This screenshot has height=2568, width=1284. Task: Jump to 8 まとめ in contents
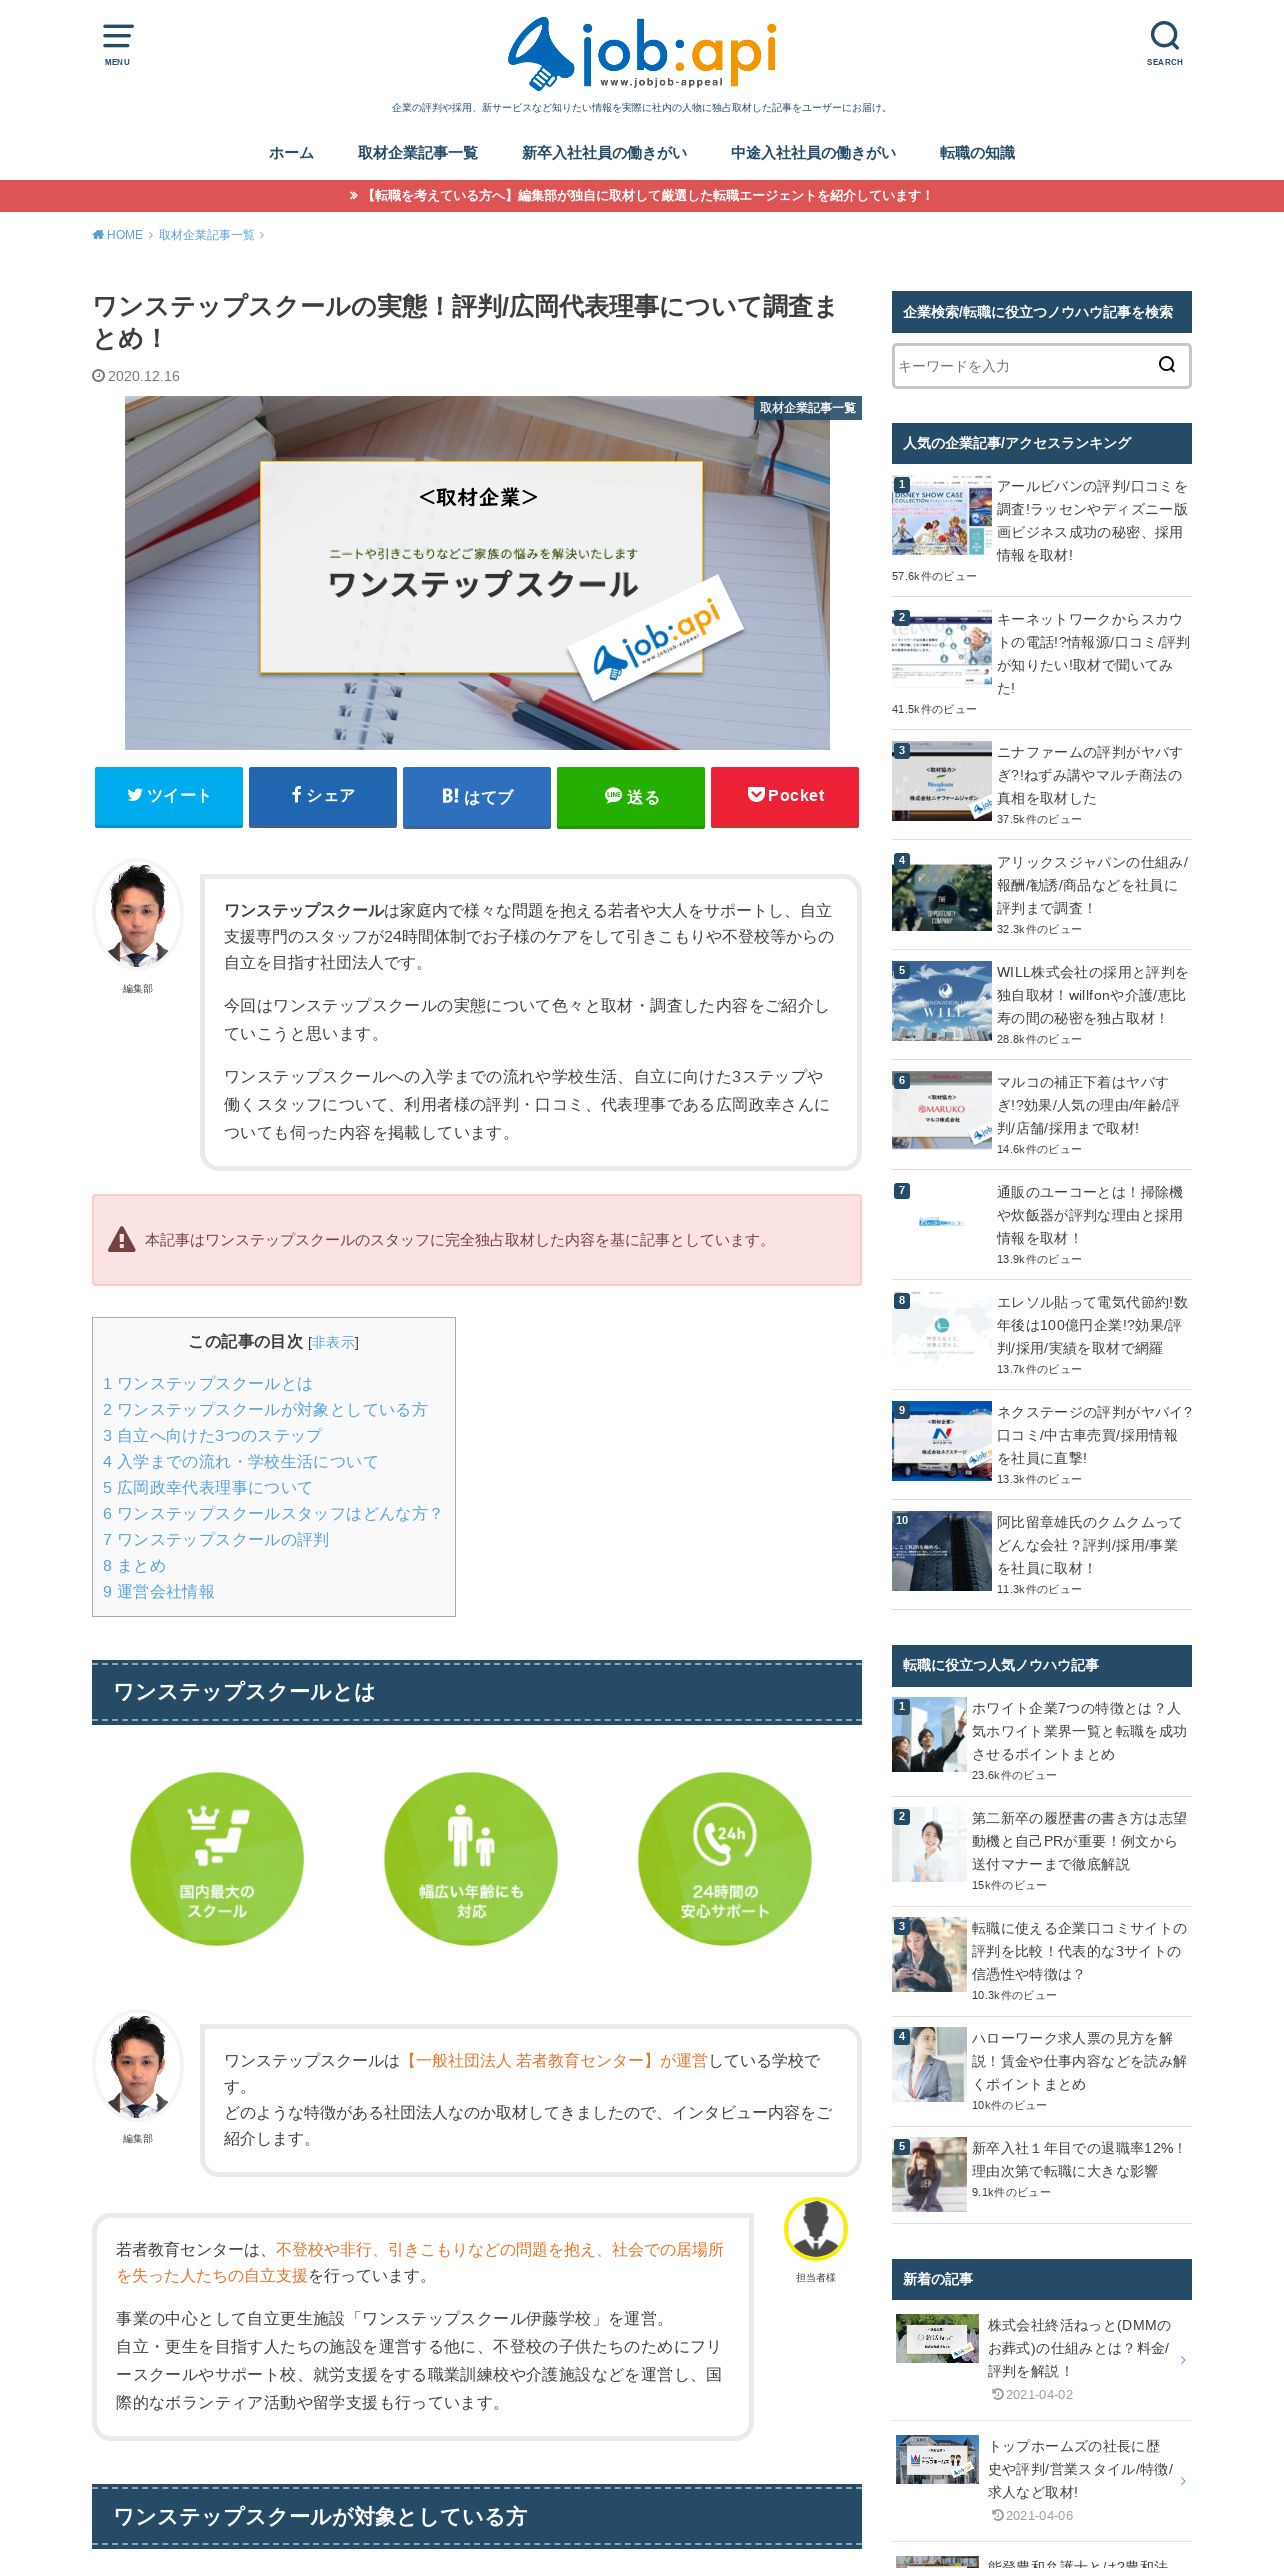click(x=134, y=1565)
